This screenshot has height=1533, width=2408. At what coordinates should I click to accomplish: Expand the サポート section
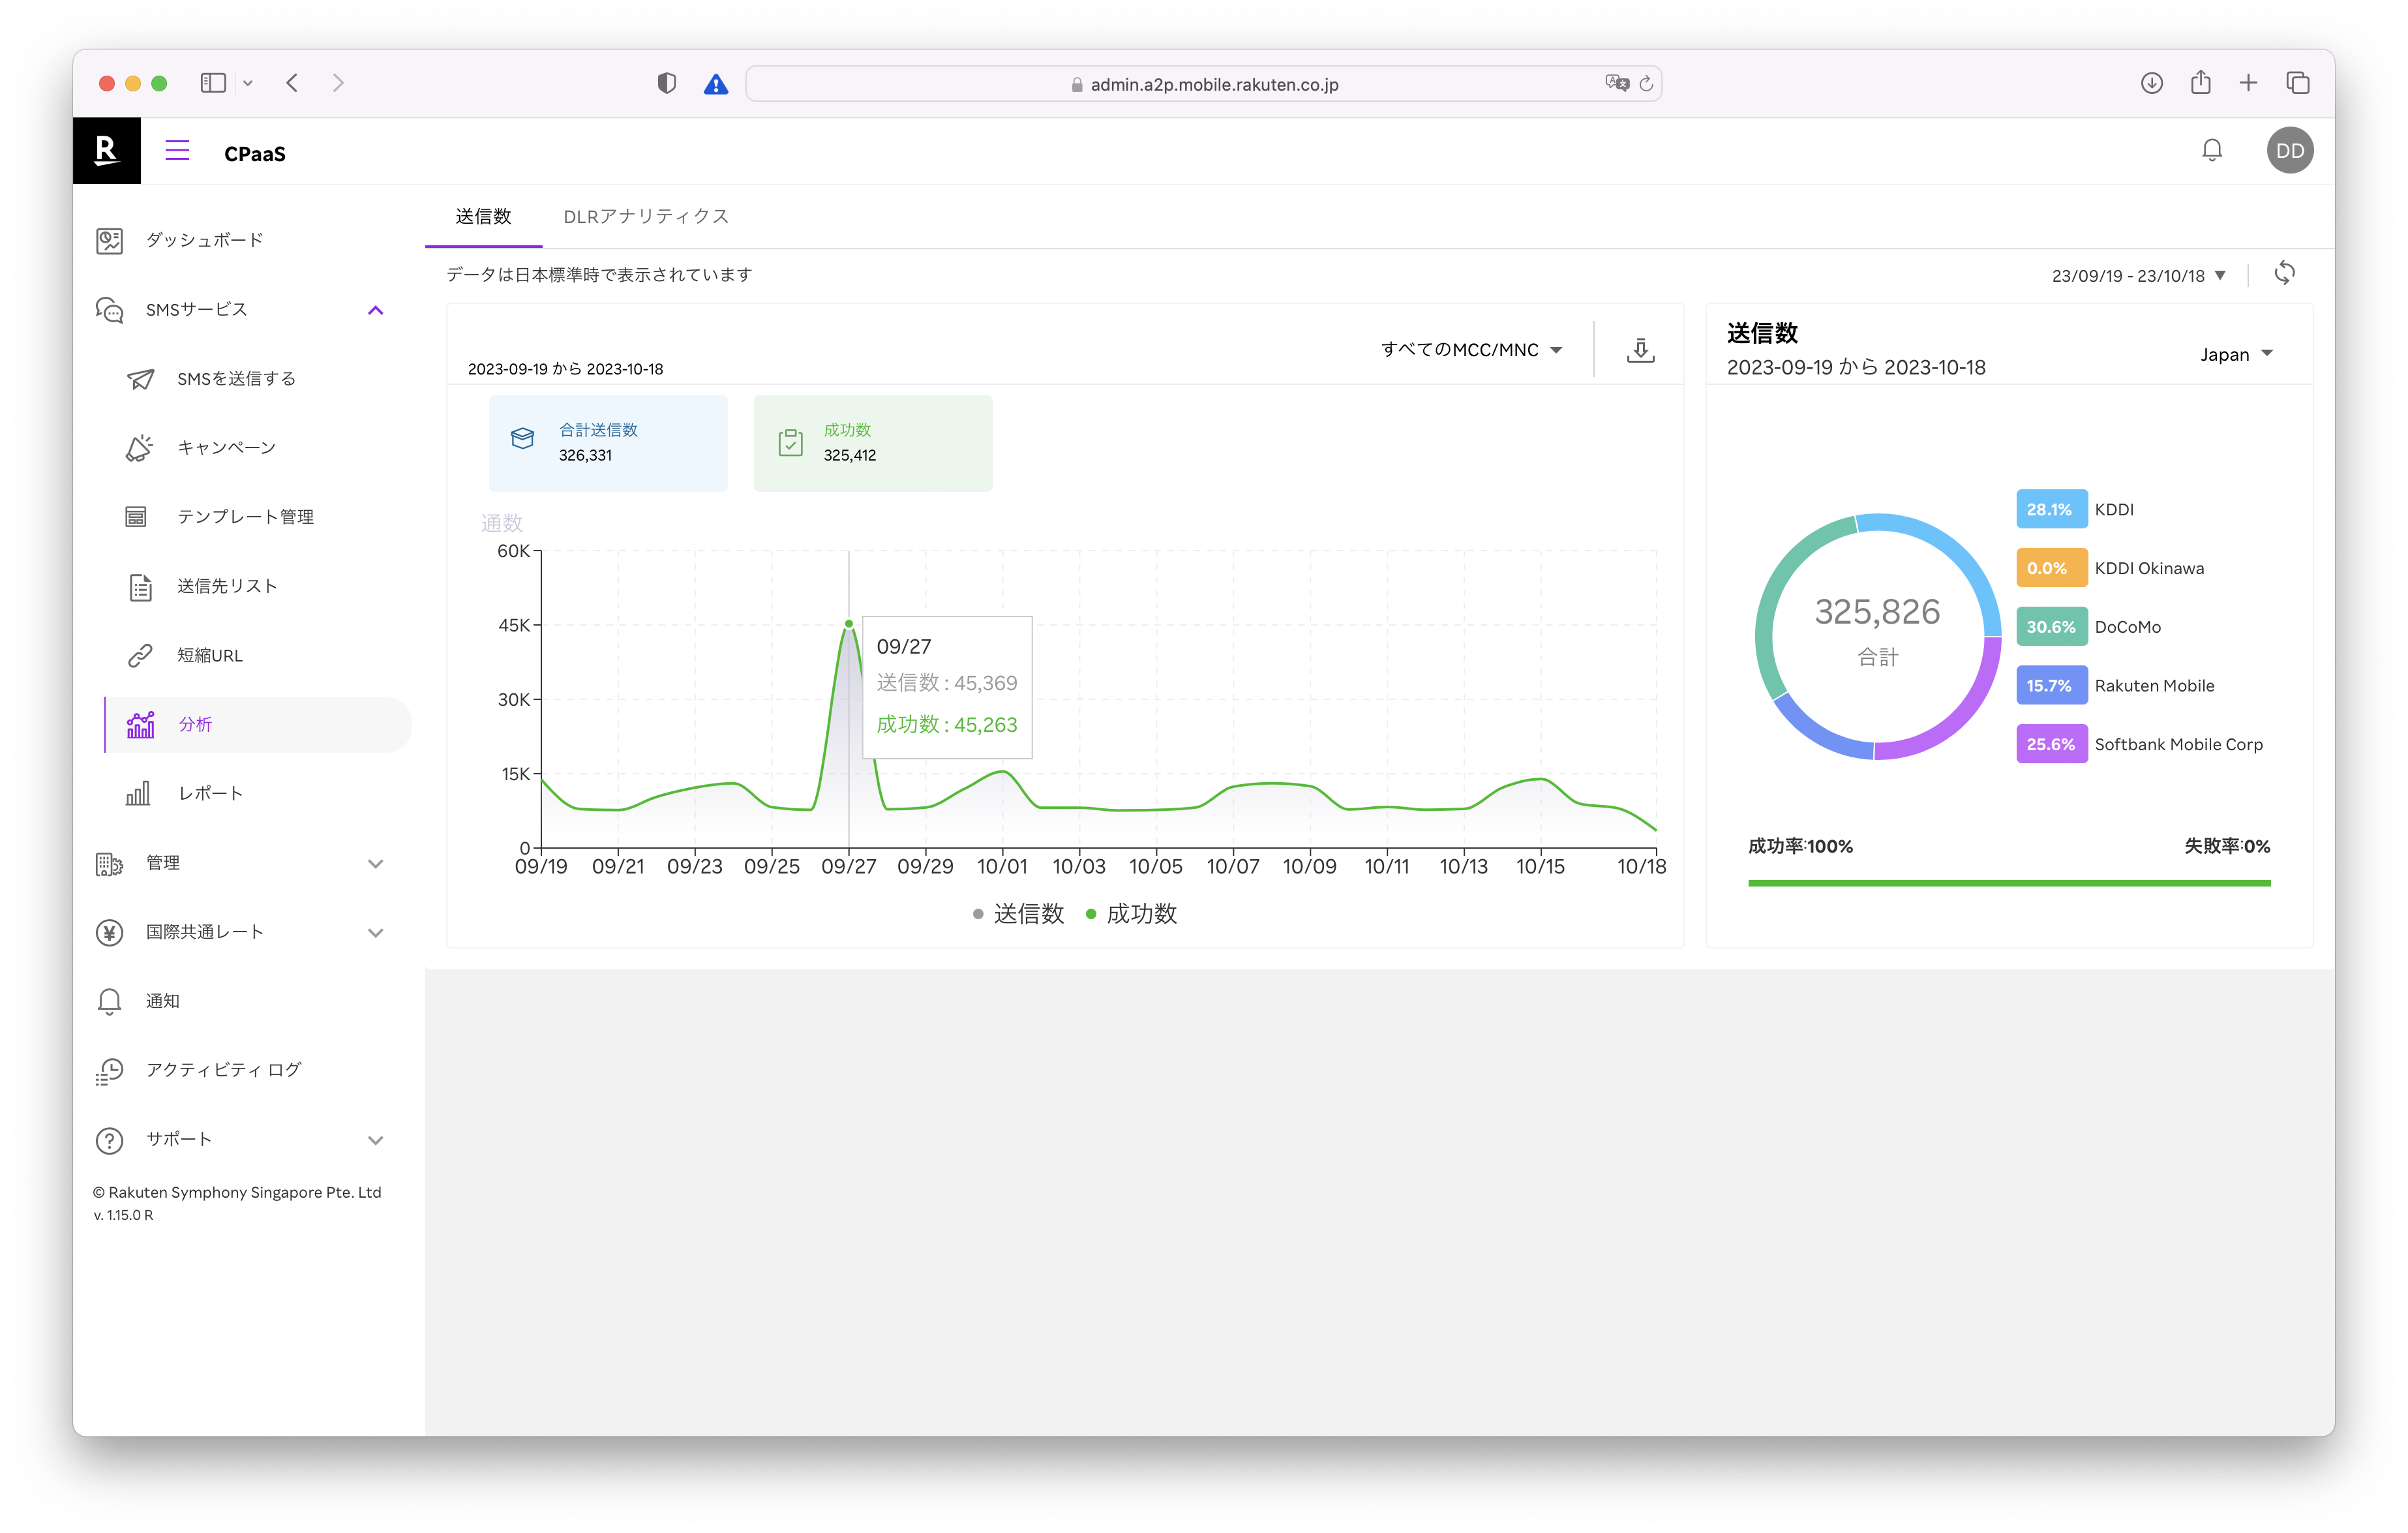375,1140
